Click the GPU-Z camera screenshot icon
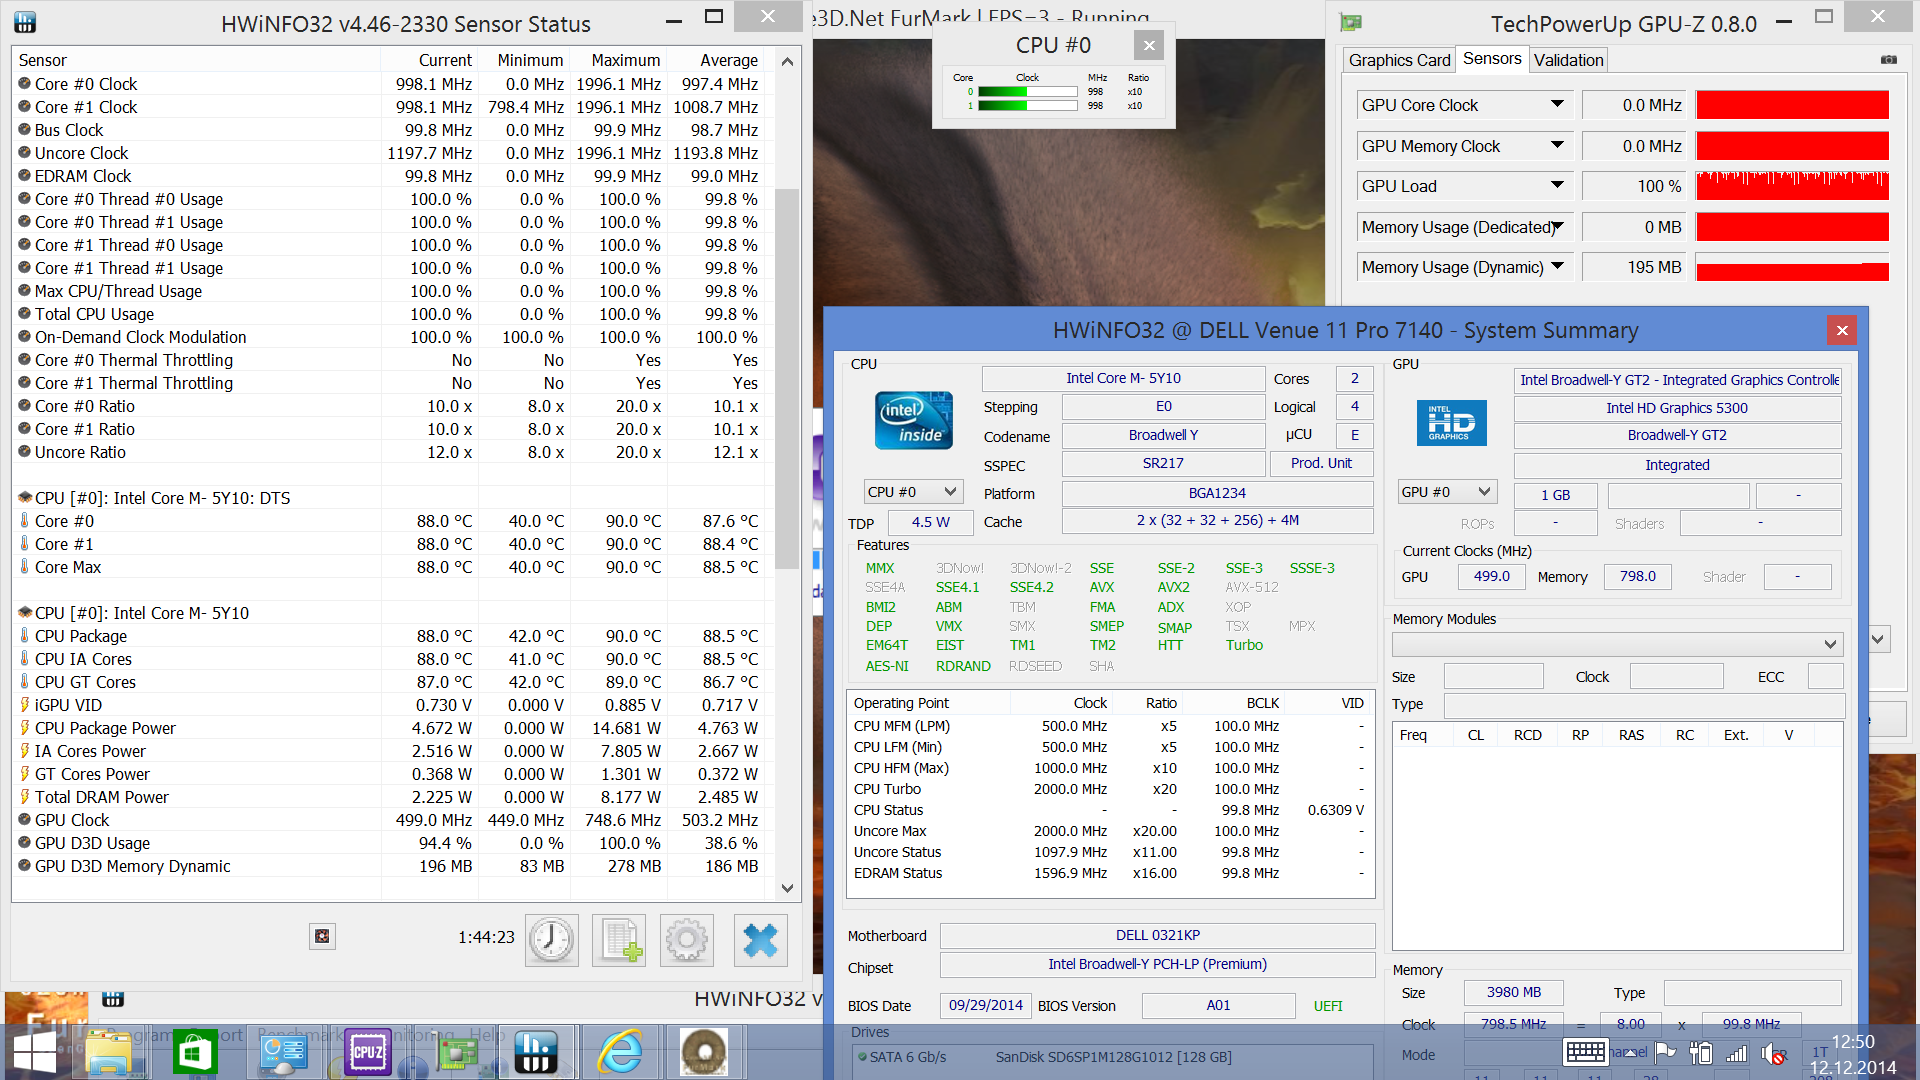This screenshot has width=1920, height=1080. 1888,60
